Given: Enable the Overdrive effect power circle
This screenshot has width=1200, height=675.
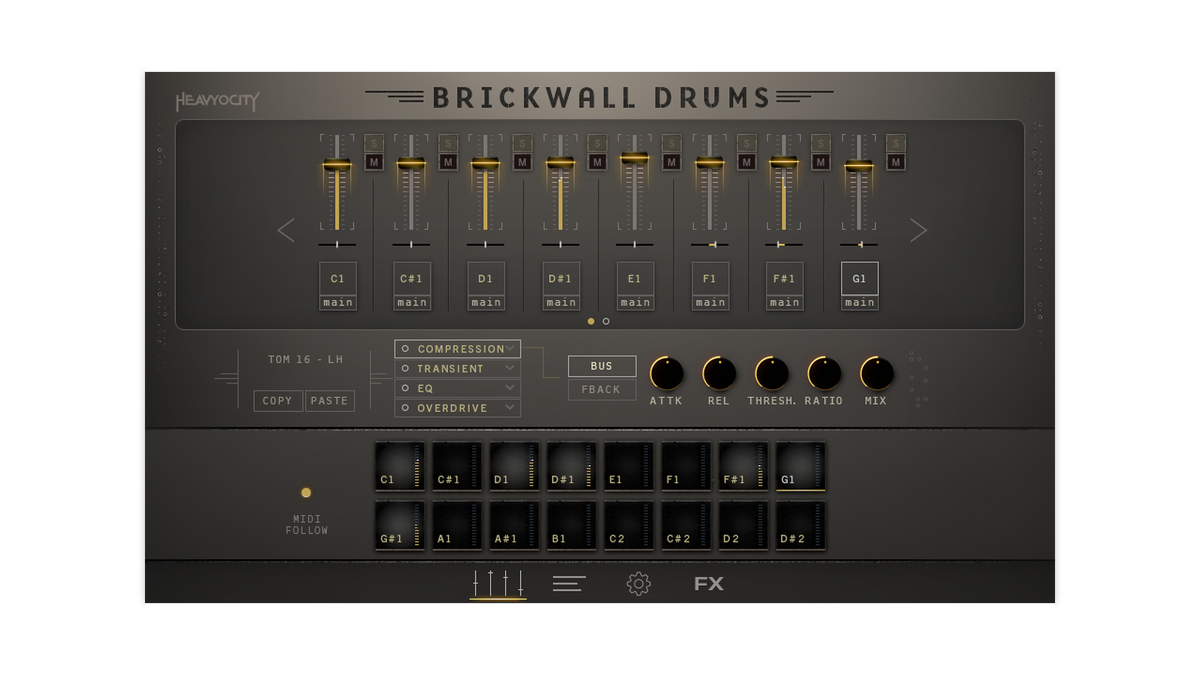Looking at the screenshot, I should coord(405,408).
